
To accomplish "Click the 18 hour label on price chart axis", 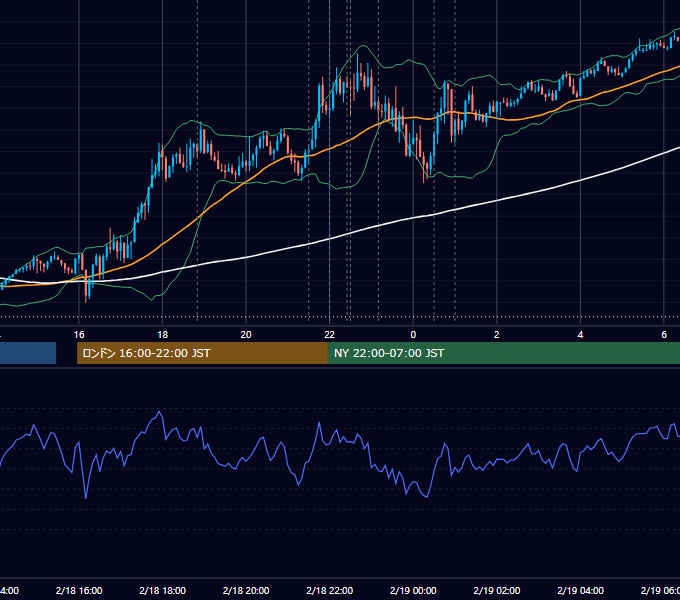I will [162, 335].
